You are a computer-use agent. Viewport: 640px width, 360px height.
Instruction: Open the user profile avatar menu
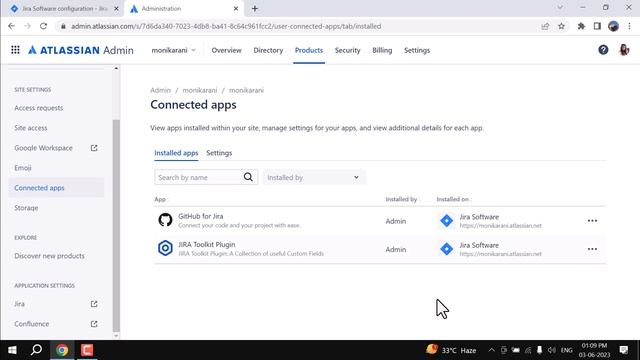pyautogui.click(x=624, y=50)
